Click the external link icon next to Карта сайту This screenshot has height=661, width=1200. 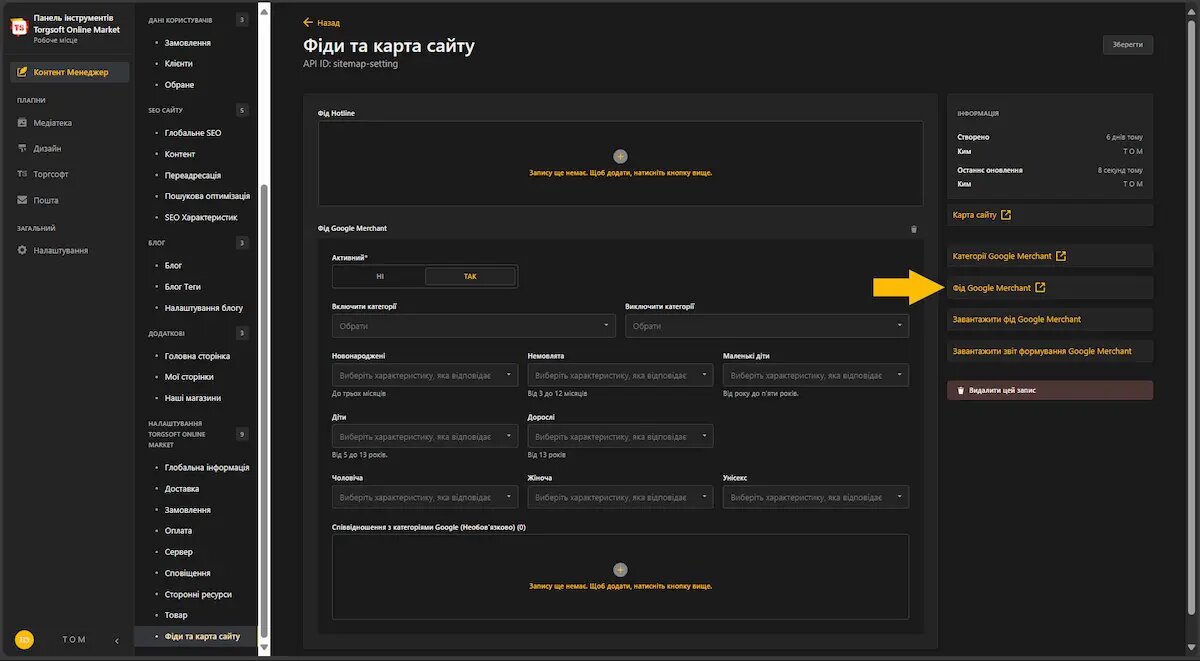point(1007,214)
